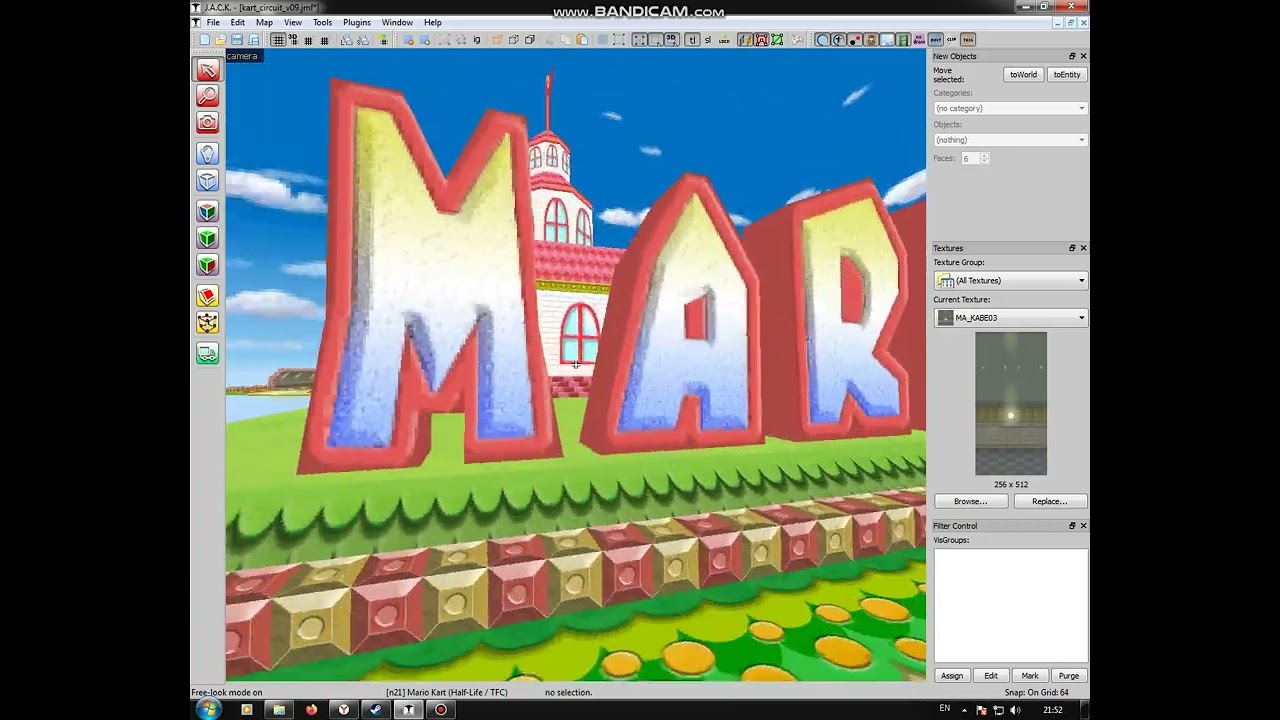
Task: Click the Paste toolbar icon
Action: (582, 40)
